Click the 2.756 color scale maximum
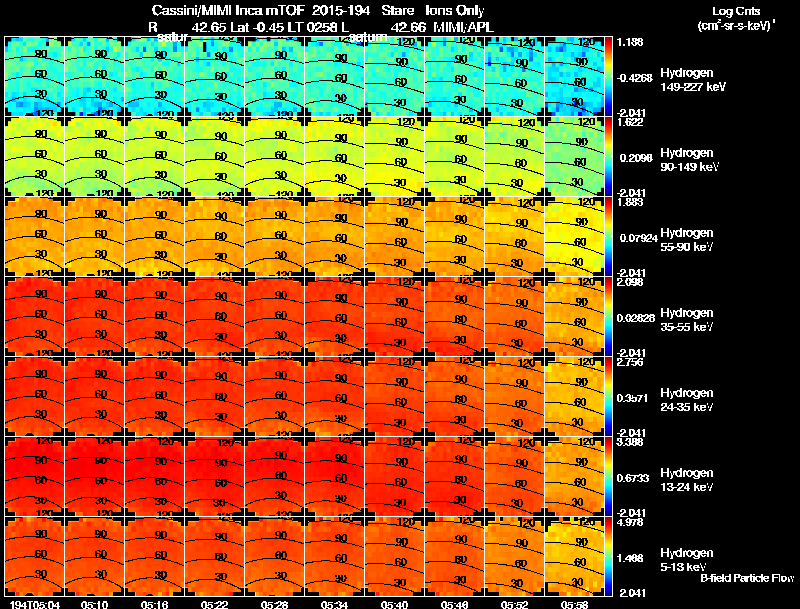This screenshot has width=800, height=609. (631, 362)
